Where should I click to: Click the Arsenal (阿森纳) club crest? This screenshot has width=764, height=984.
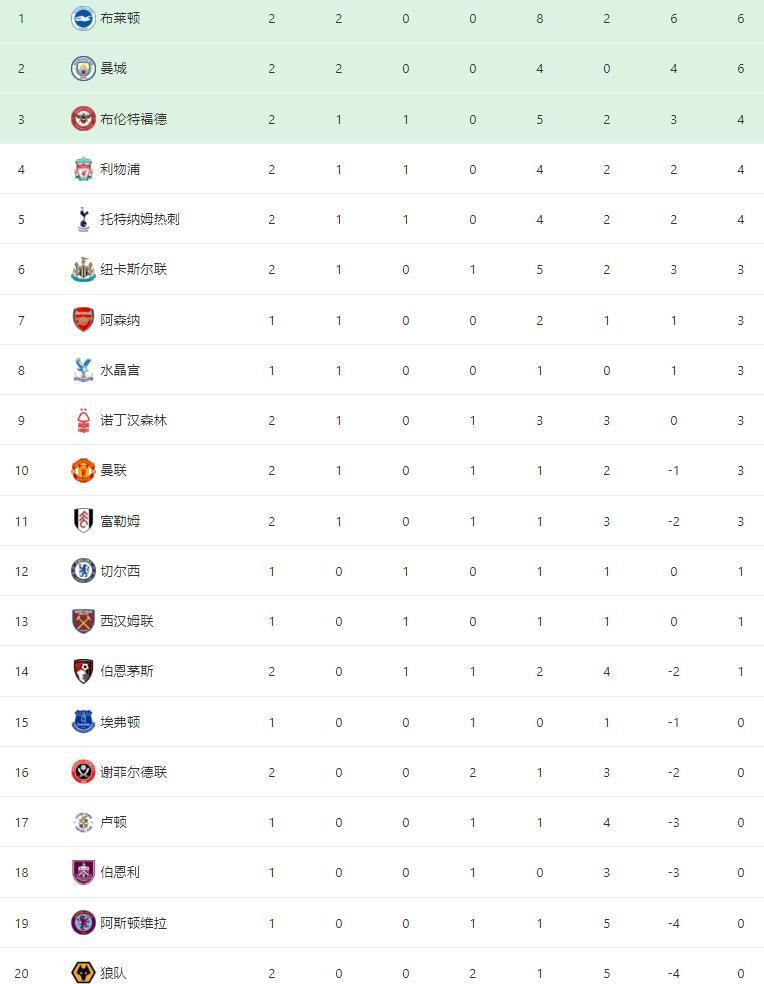[83, 320]
